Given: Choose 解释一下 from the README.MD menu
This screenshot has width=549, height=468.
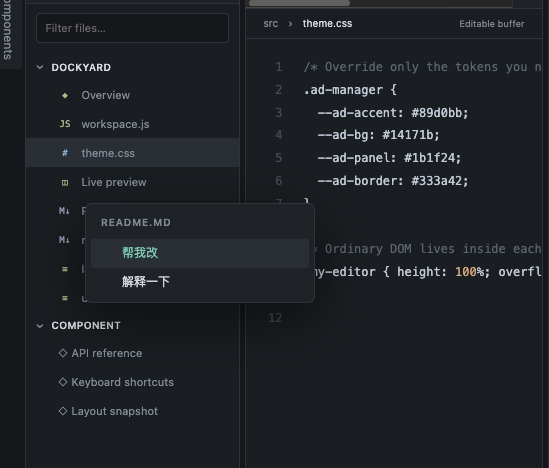Looking at the screenshot, I should (x=200, y=282).
